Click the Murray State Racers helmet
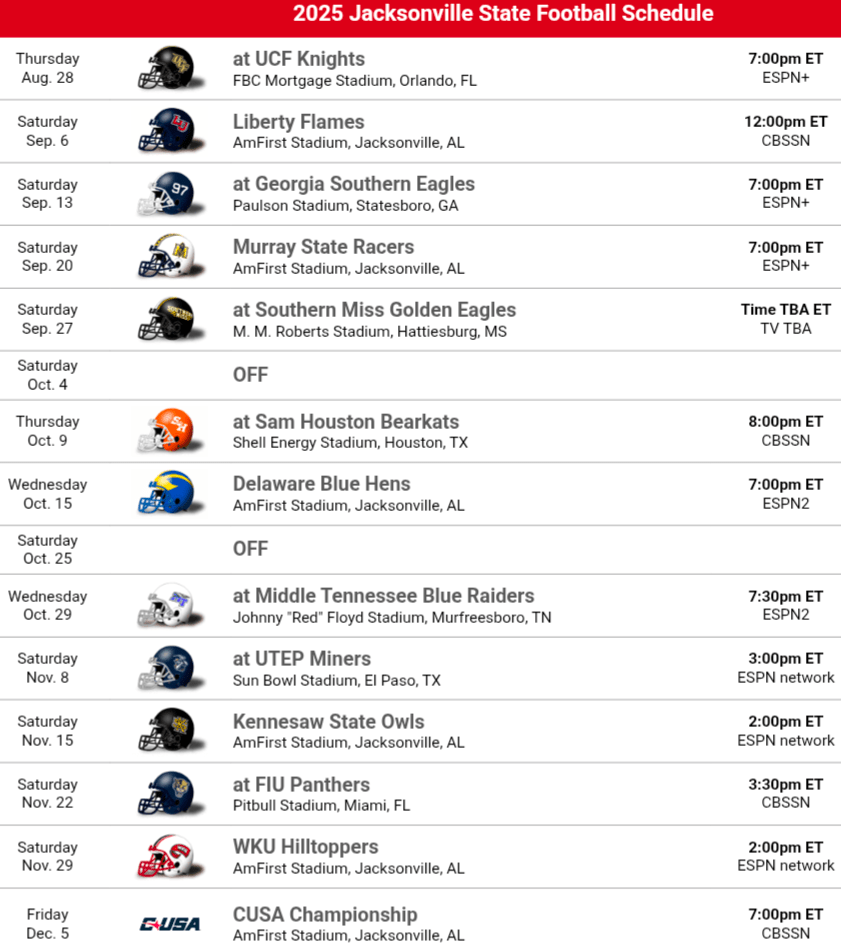Viewport: 841px width, 950px height. click(x=165, y=256)
